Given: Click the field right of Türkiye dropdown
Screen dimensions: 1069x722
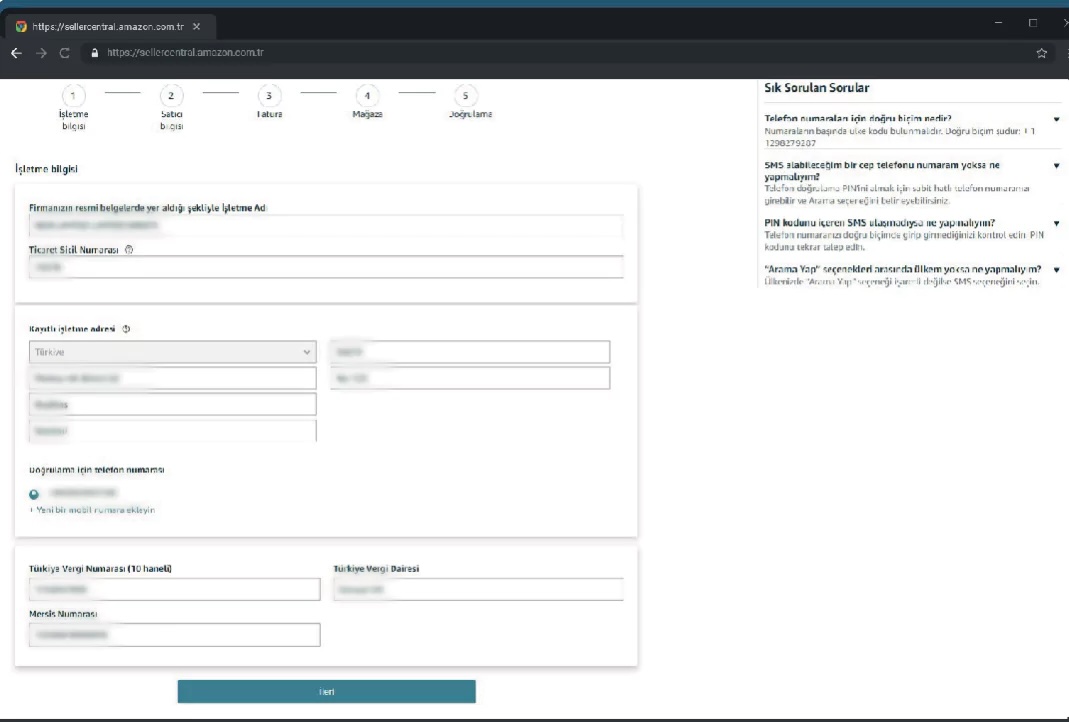Looking at the screenshot, I should coord(470,352).
